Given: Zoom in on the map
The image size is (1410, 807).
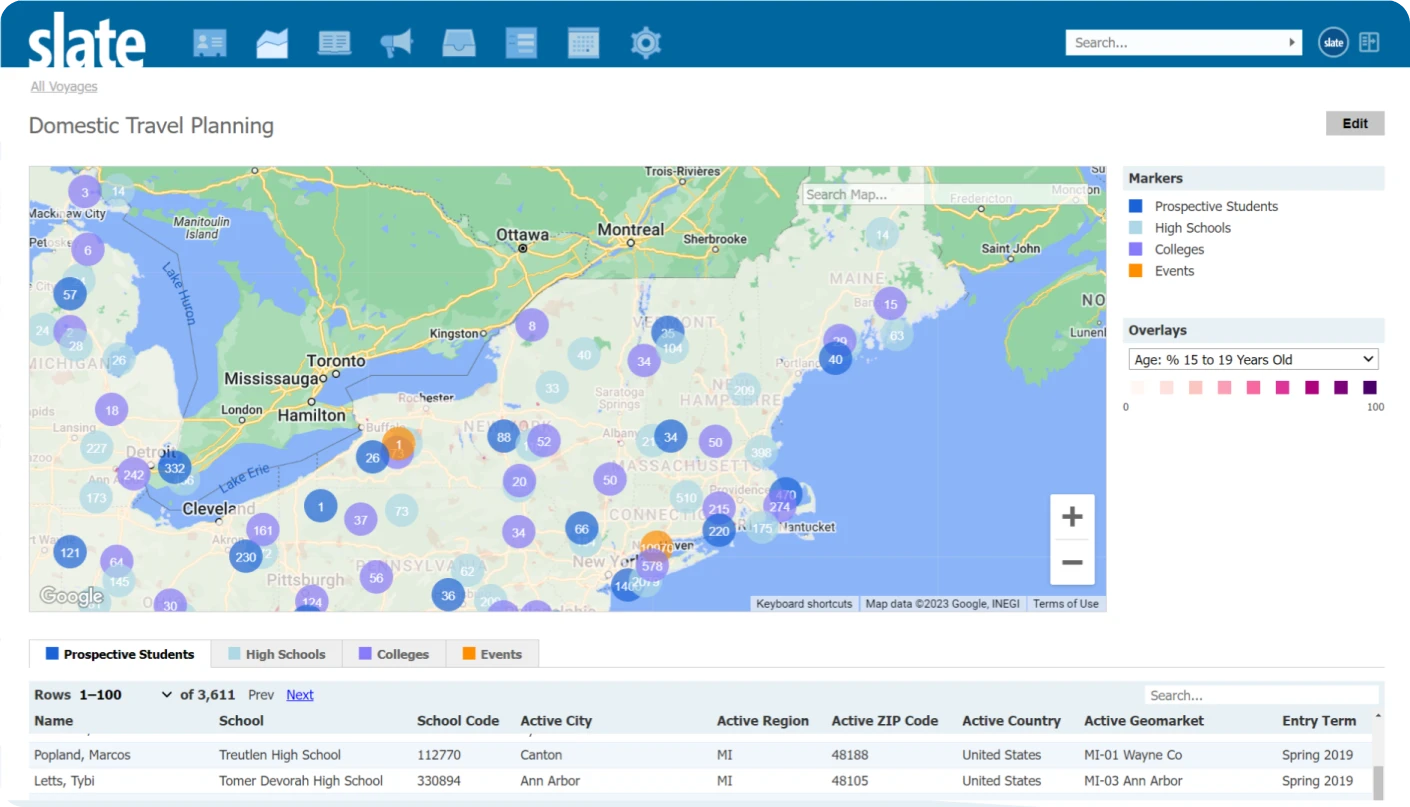Looking at the screenshot, I should [x=1072, y=517].
